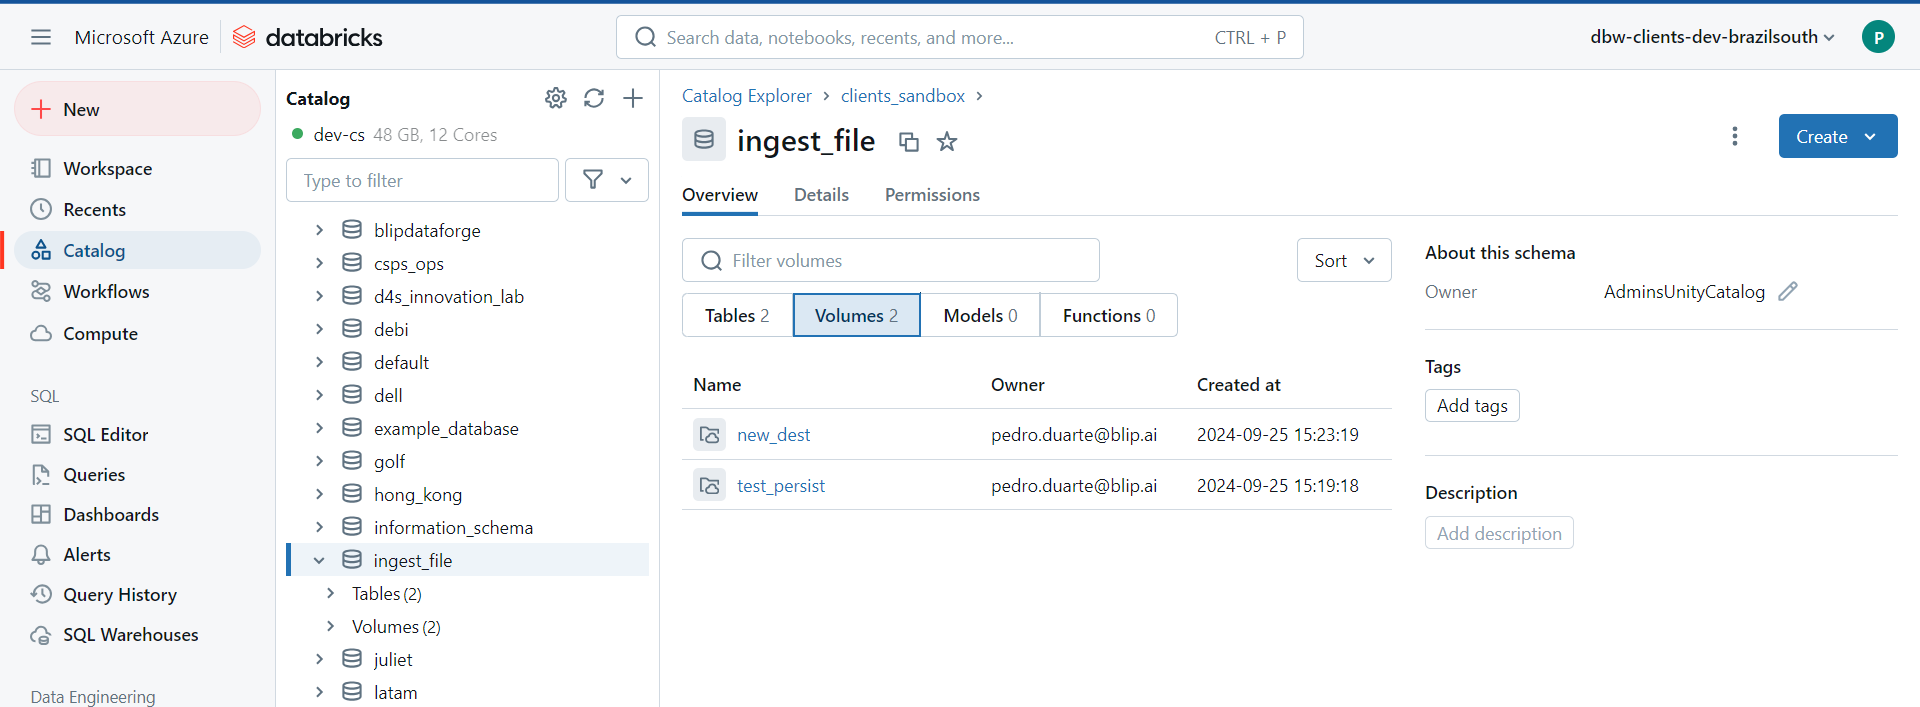The height and width of the screenshot is (707, 1920).
Task: Open the hamburger navigation menu
Action: tap(41, 37)
